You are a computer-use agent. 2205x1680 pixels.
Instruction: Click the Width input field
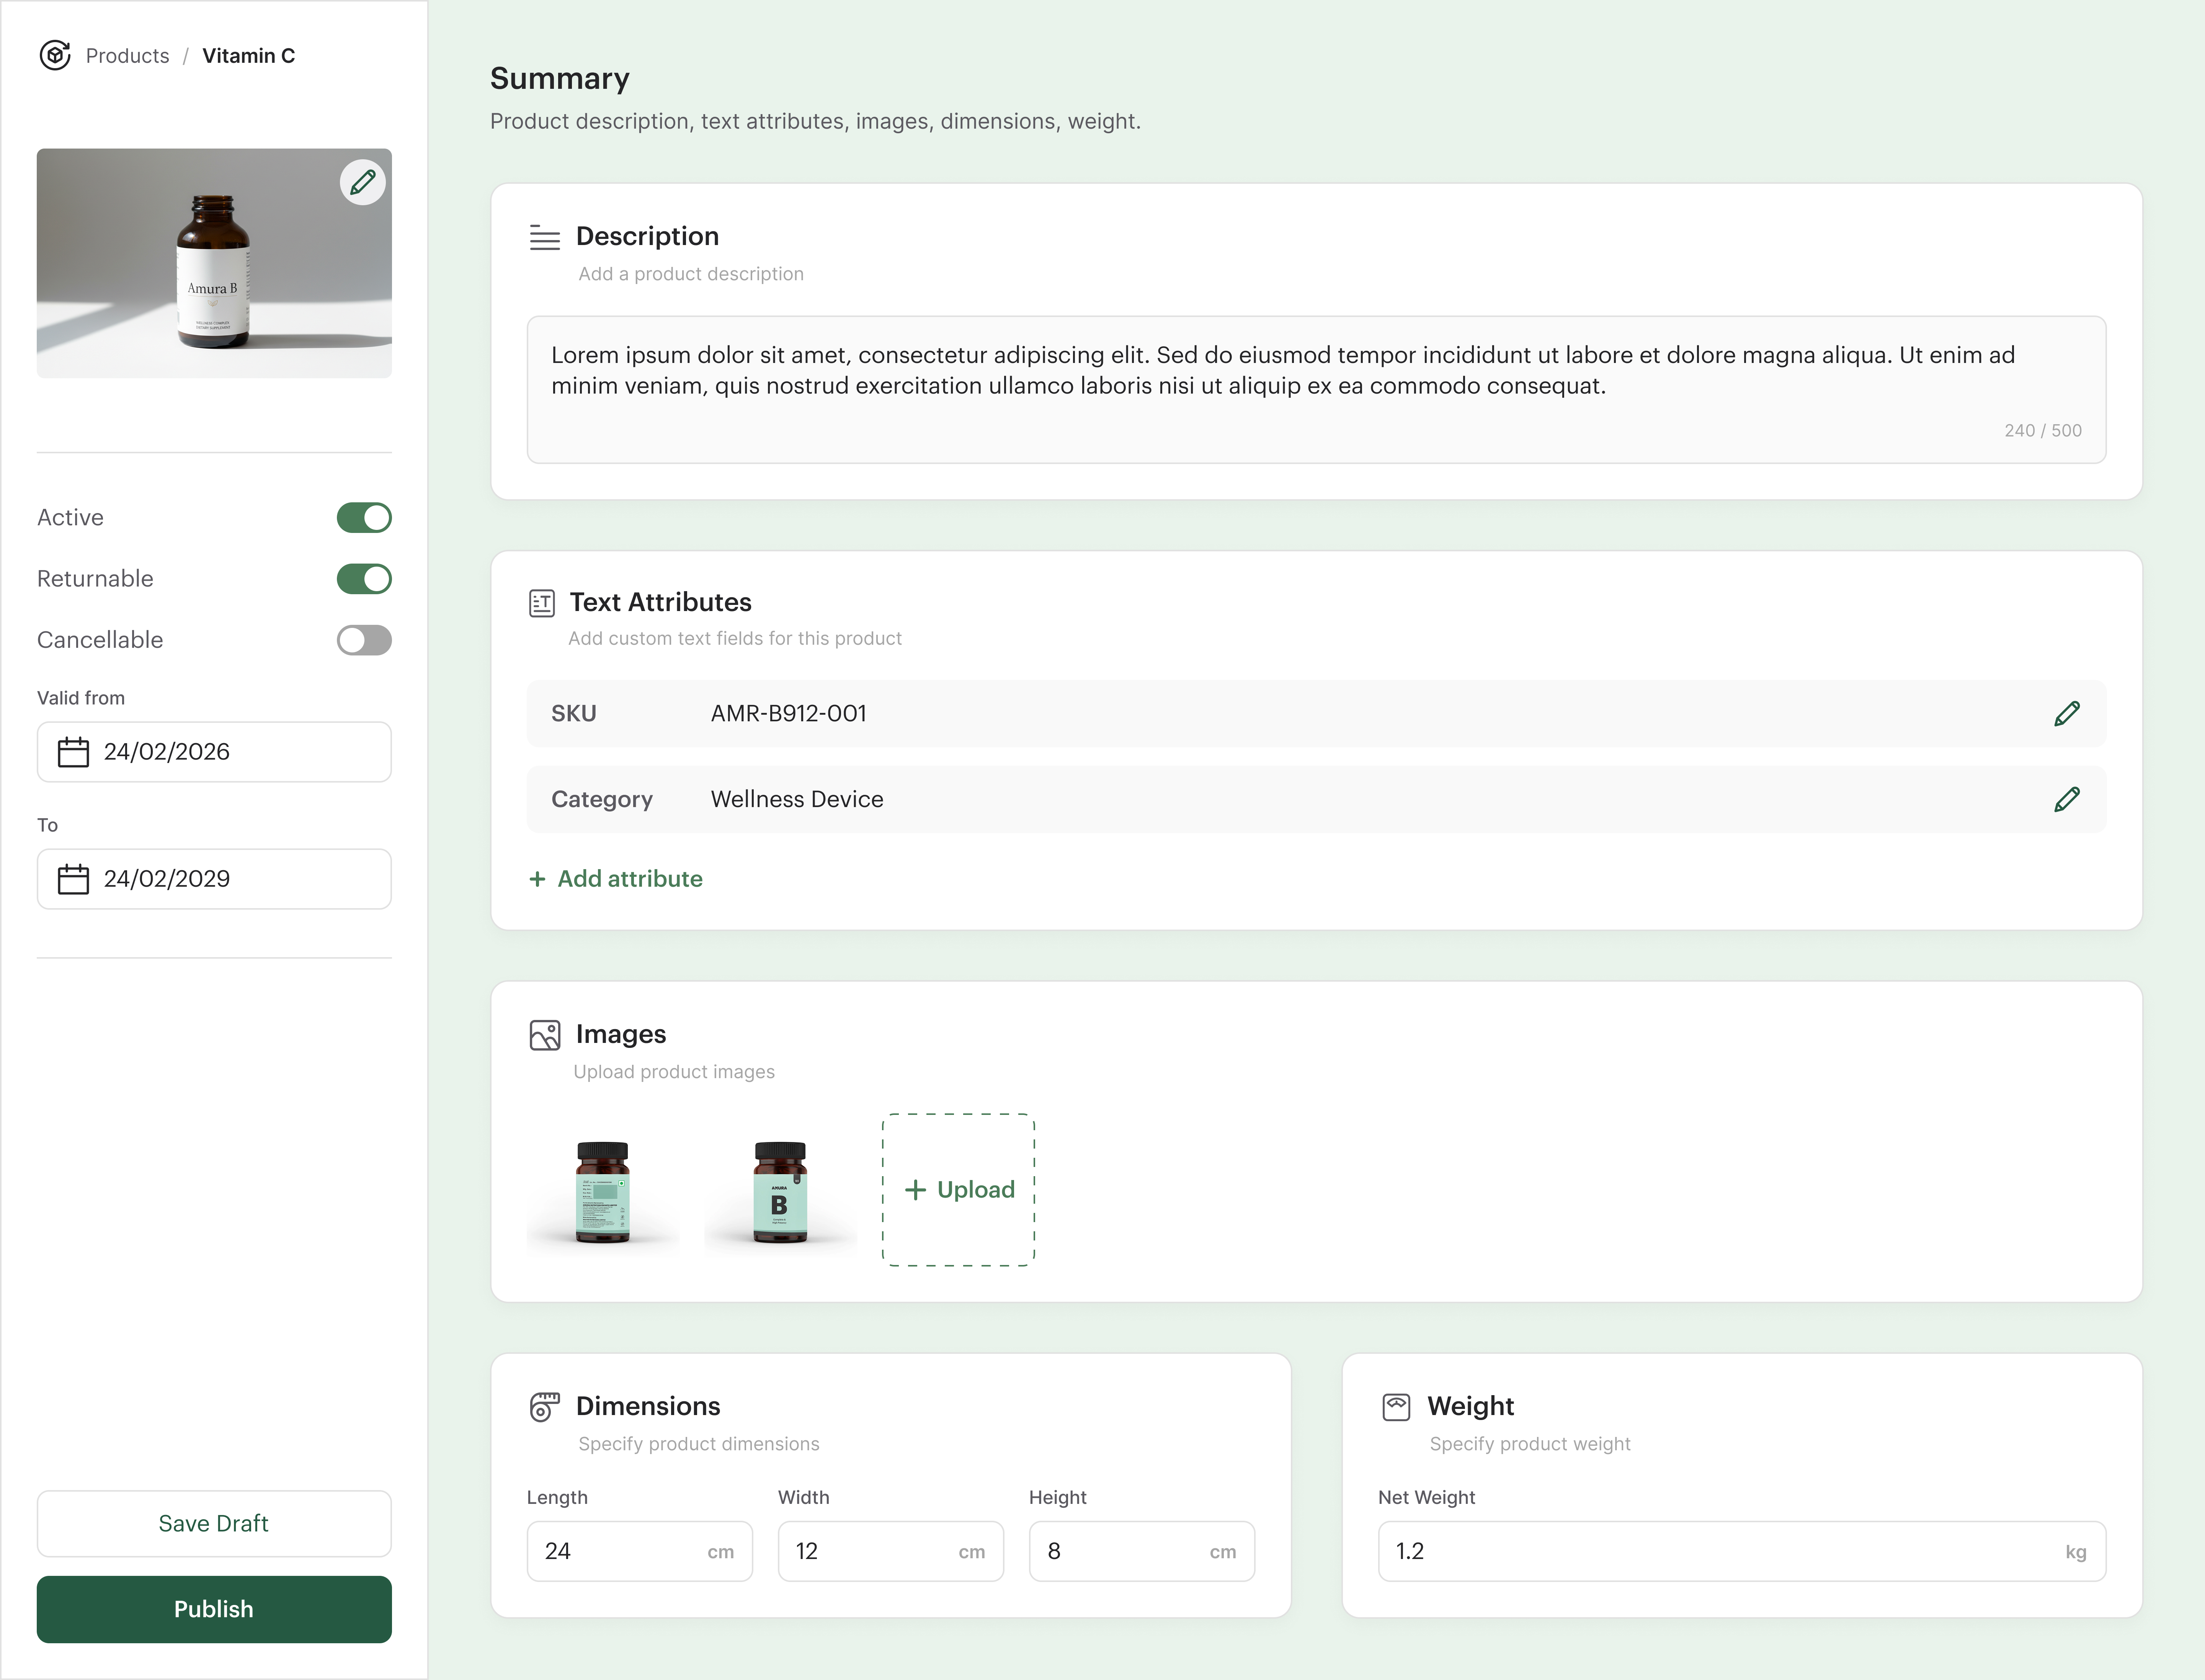coord(891,1551)
